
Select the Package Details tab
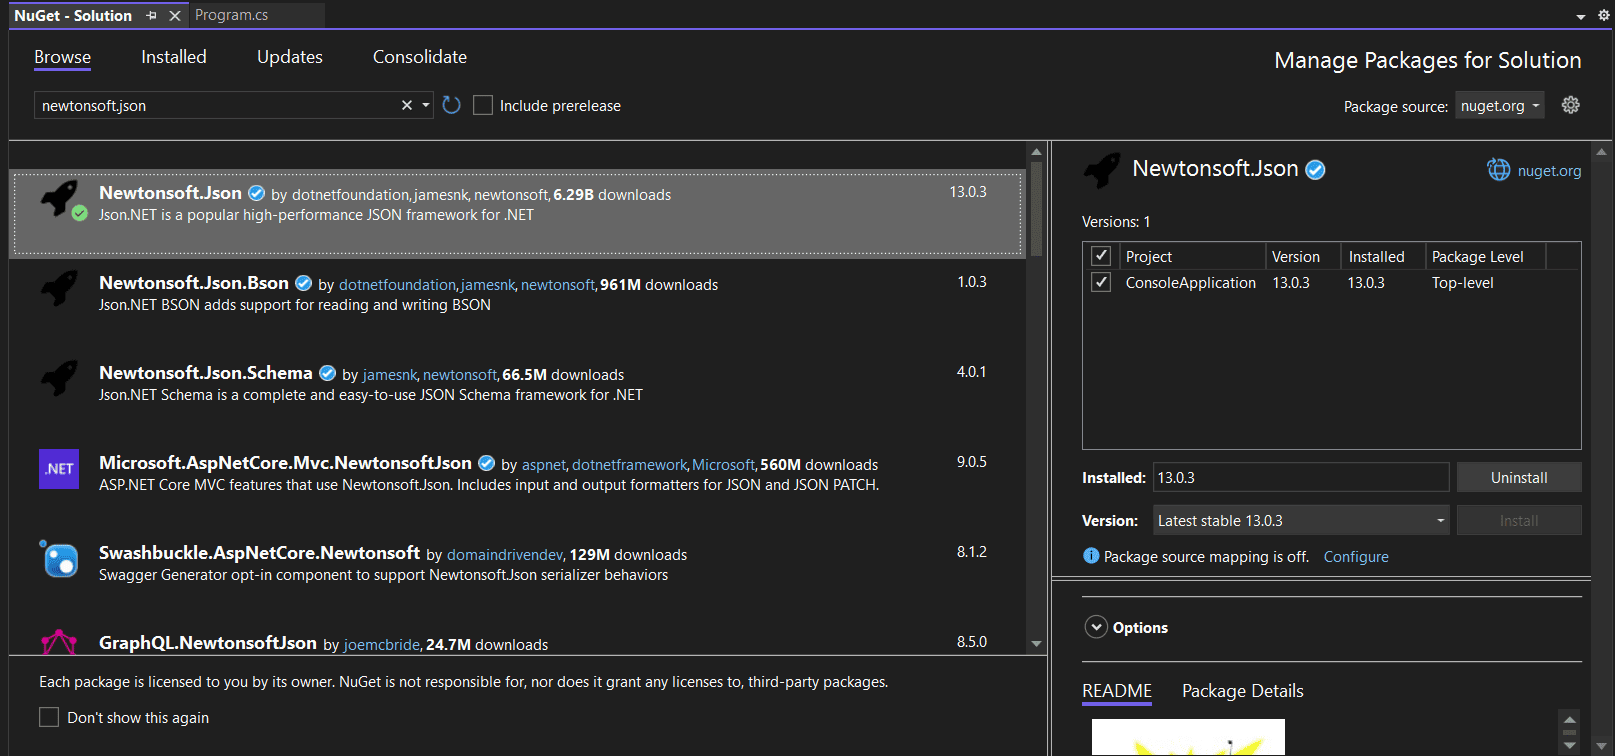click(1243, 690)
